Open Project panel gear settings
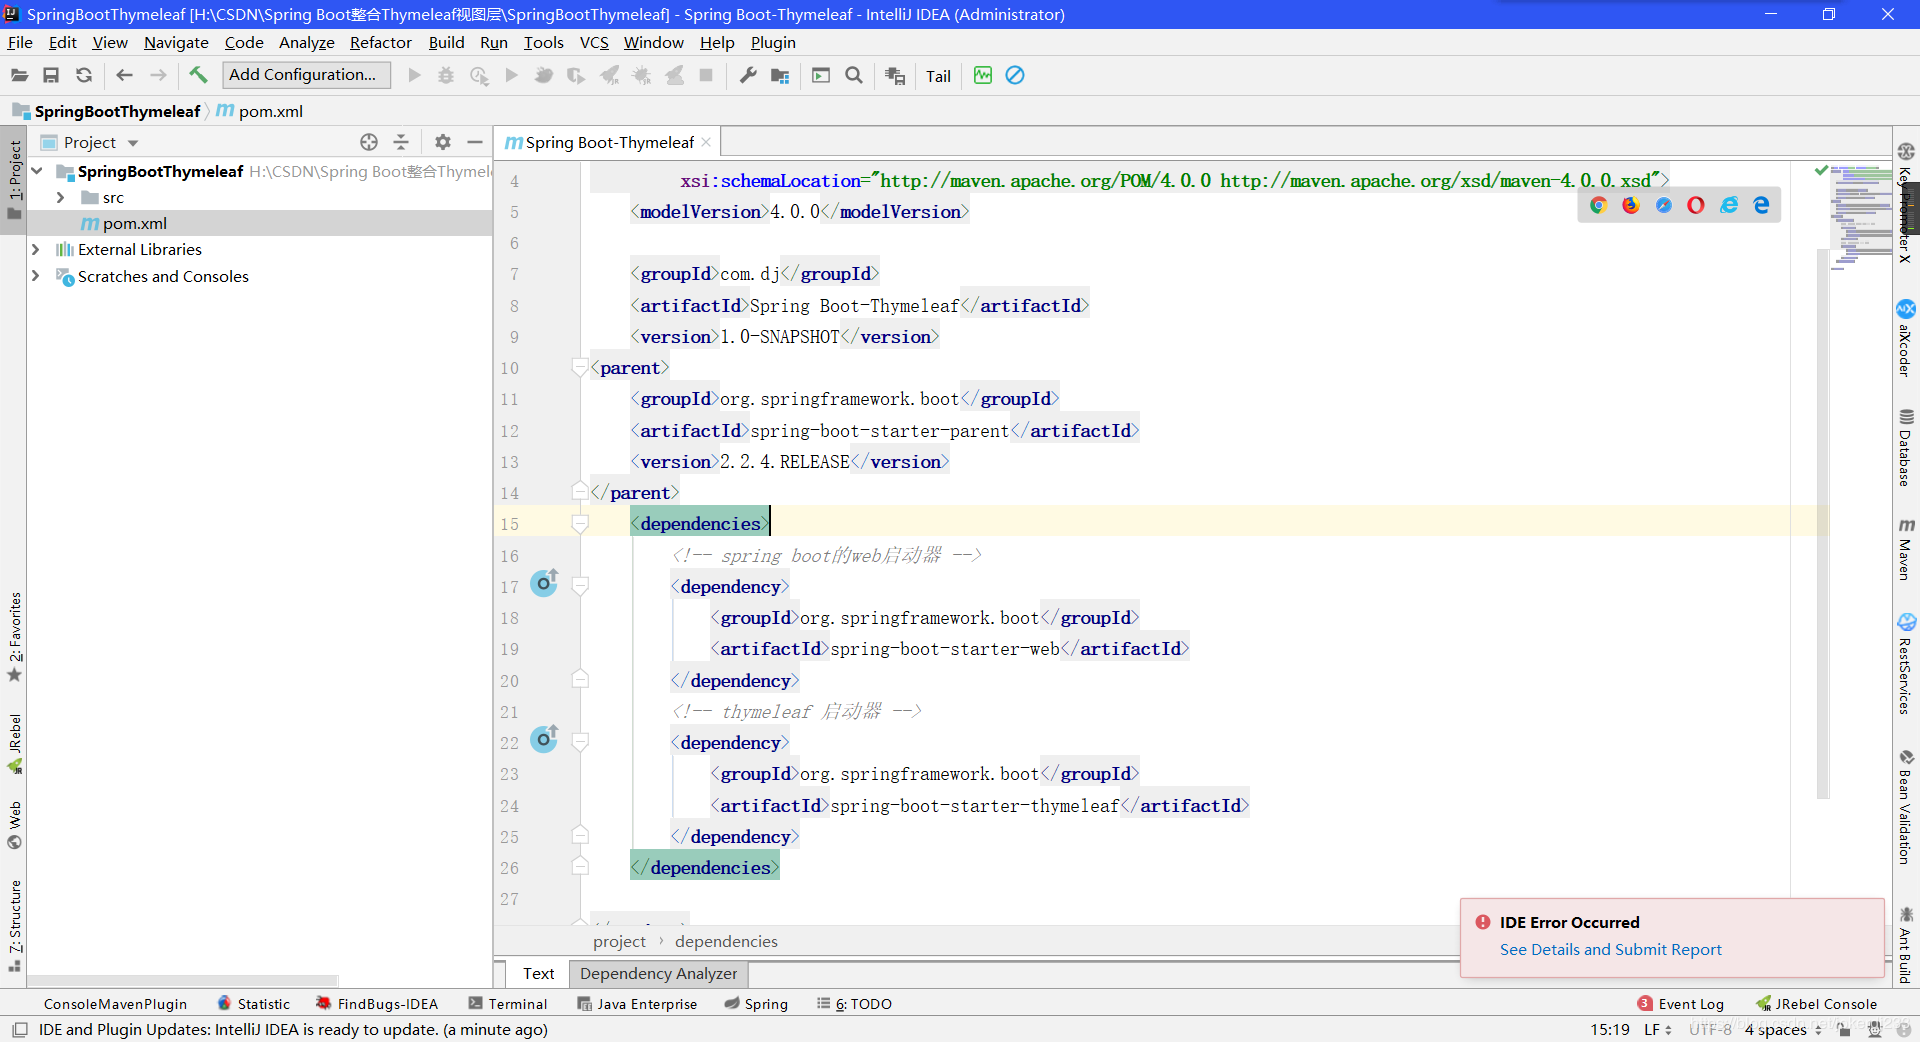 443,142
